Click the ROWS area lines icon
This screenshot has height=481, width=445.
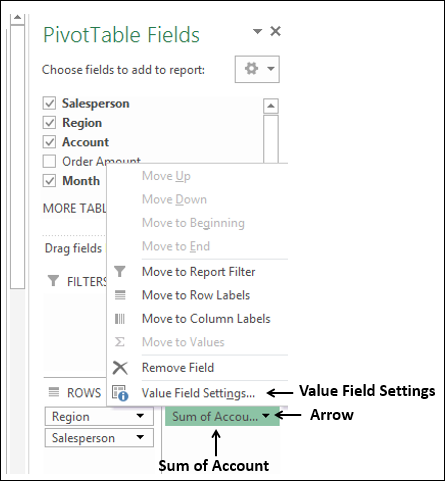tap(54, 392)
